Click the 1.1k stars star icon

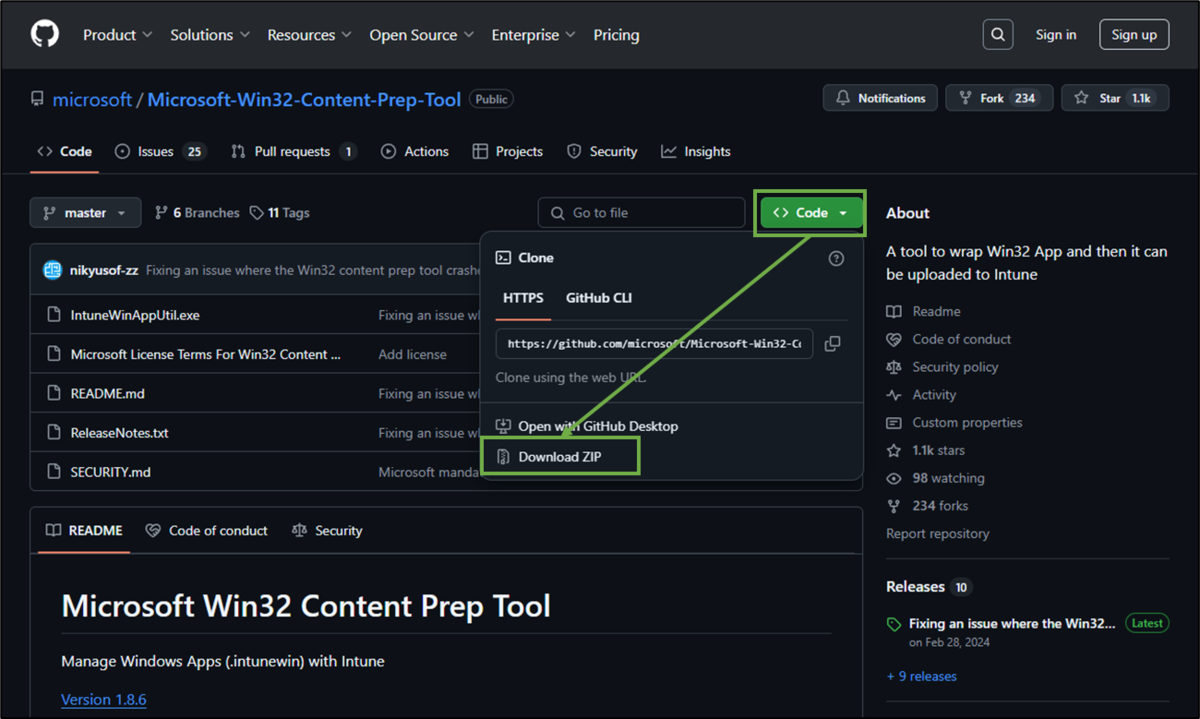(x=894, y=450)
